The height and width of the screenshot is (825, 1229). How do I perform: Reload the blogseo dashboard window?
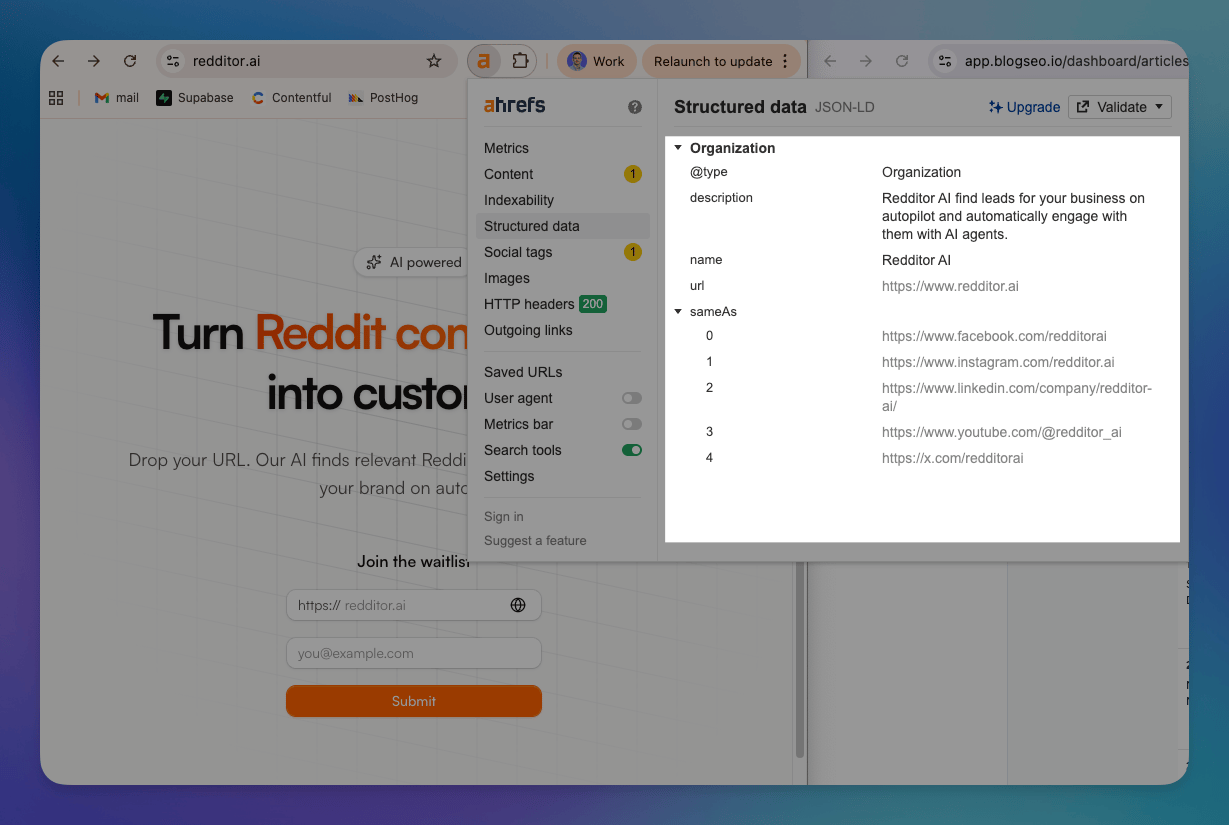click(x=902, y=61)
